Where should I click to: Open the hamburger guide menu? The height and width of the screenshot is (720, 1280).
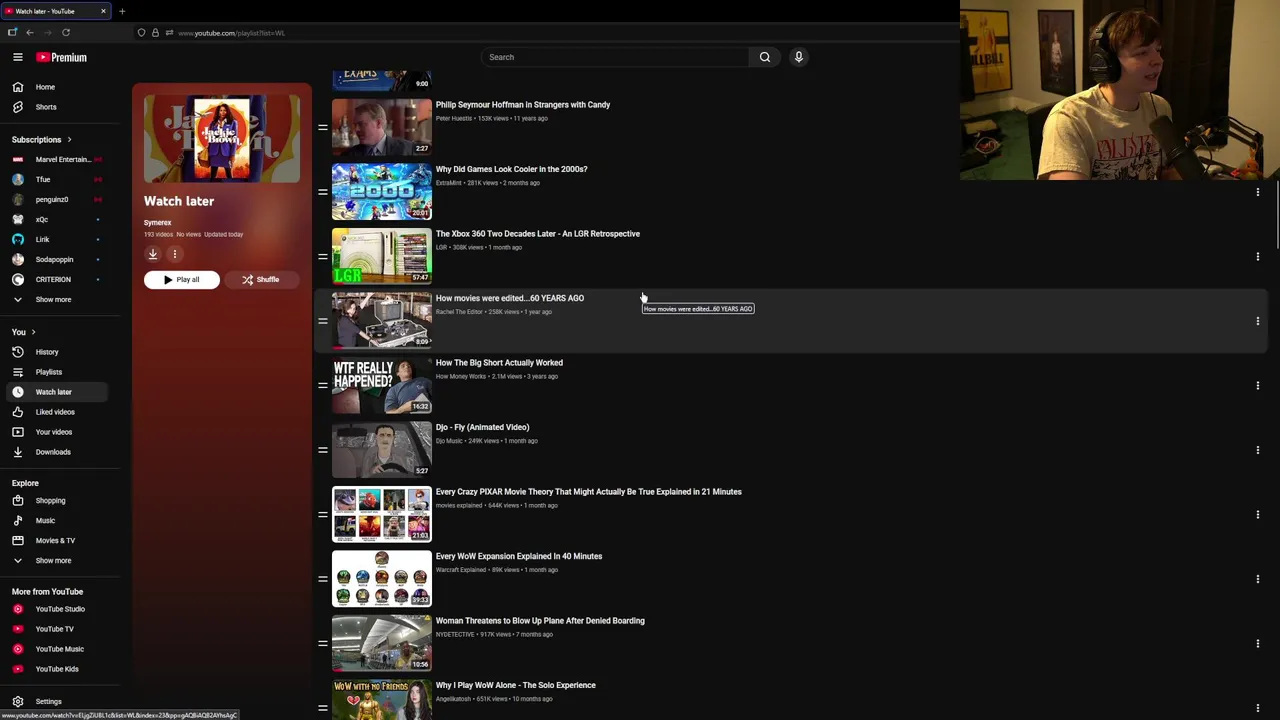click(17, 57)
